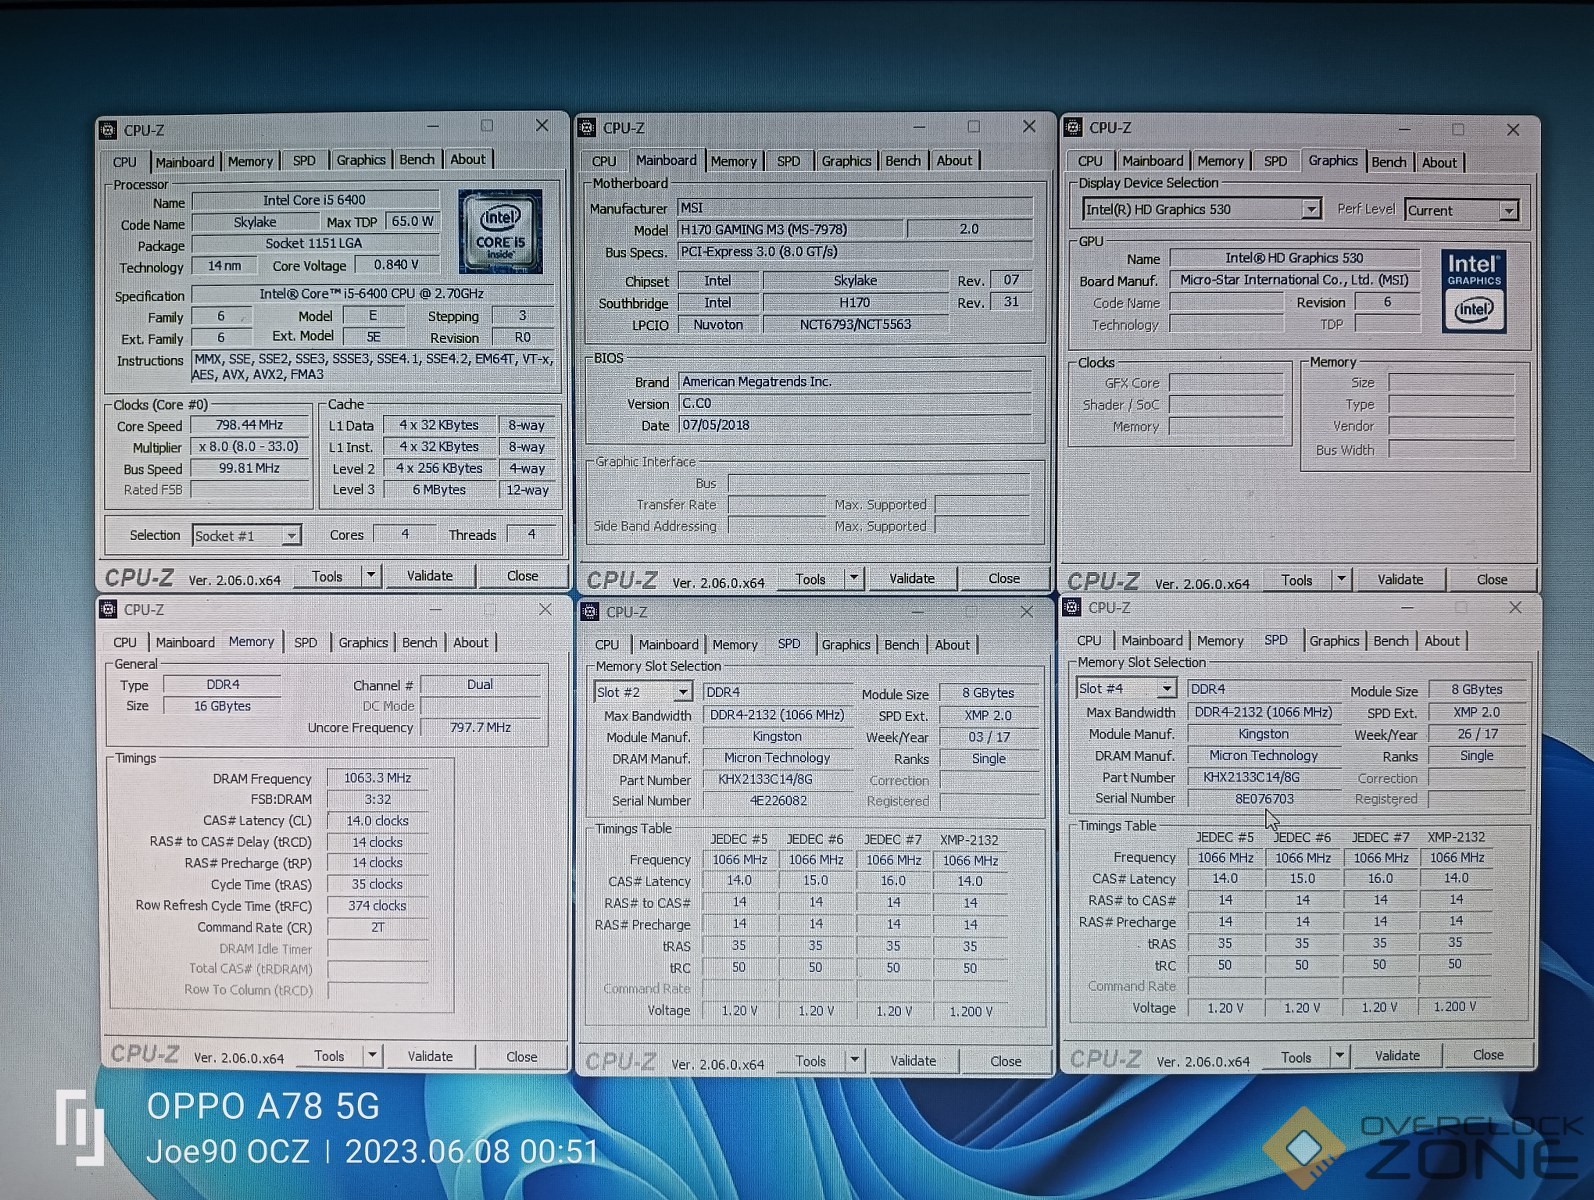The width and height of the screenshot is (1594, 1200).
Task: Click BIOS date 07/05/2018 field
Action: pos(856,425)
